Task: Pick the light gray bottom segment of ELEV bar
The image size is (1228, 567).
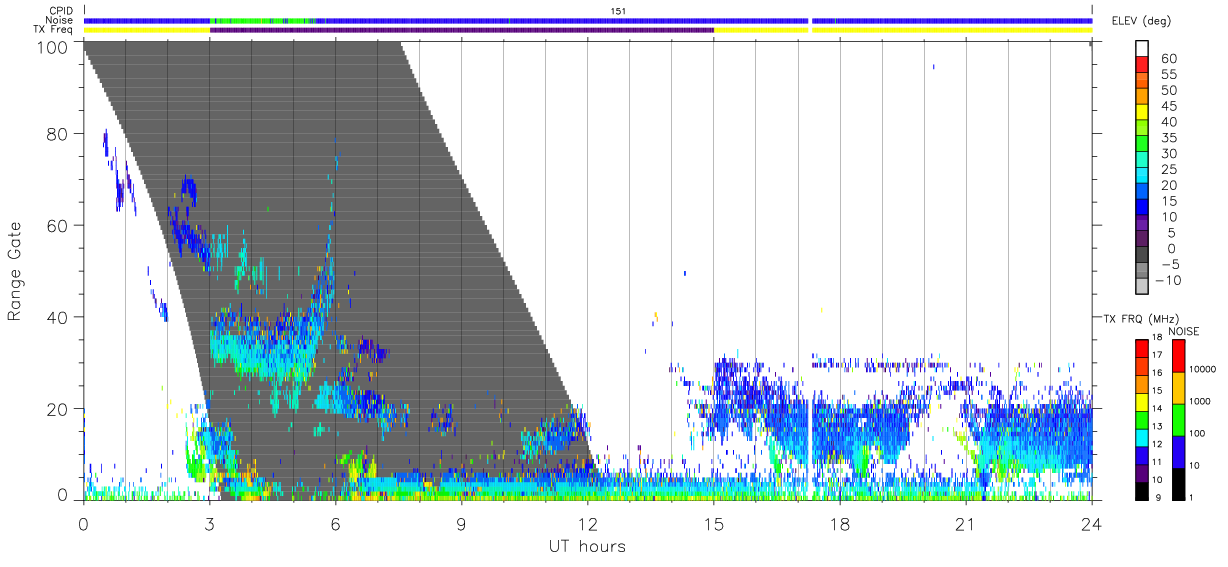Action: (x=1144, y=288)
